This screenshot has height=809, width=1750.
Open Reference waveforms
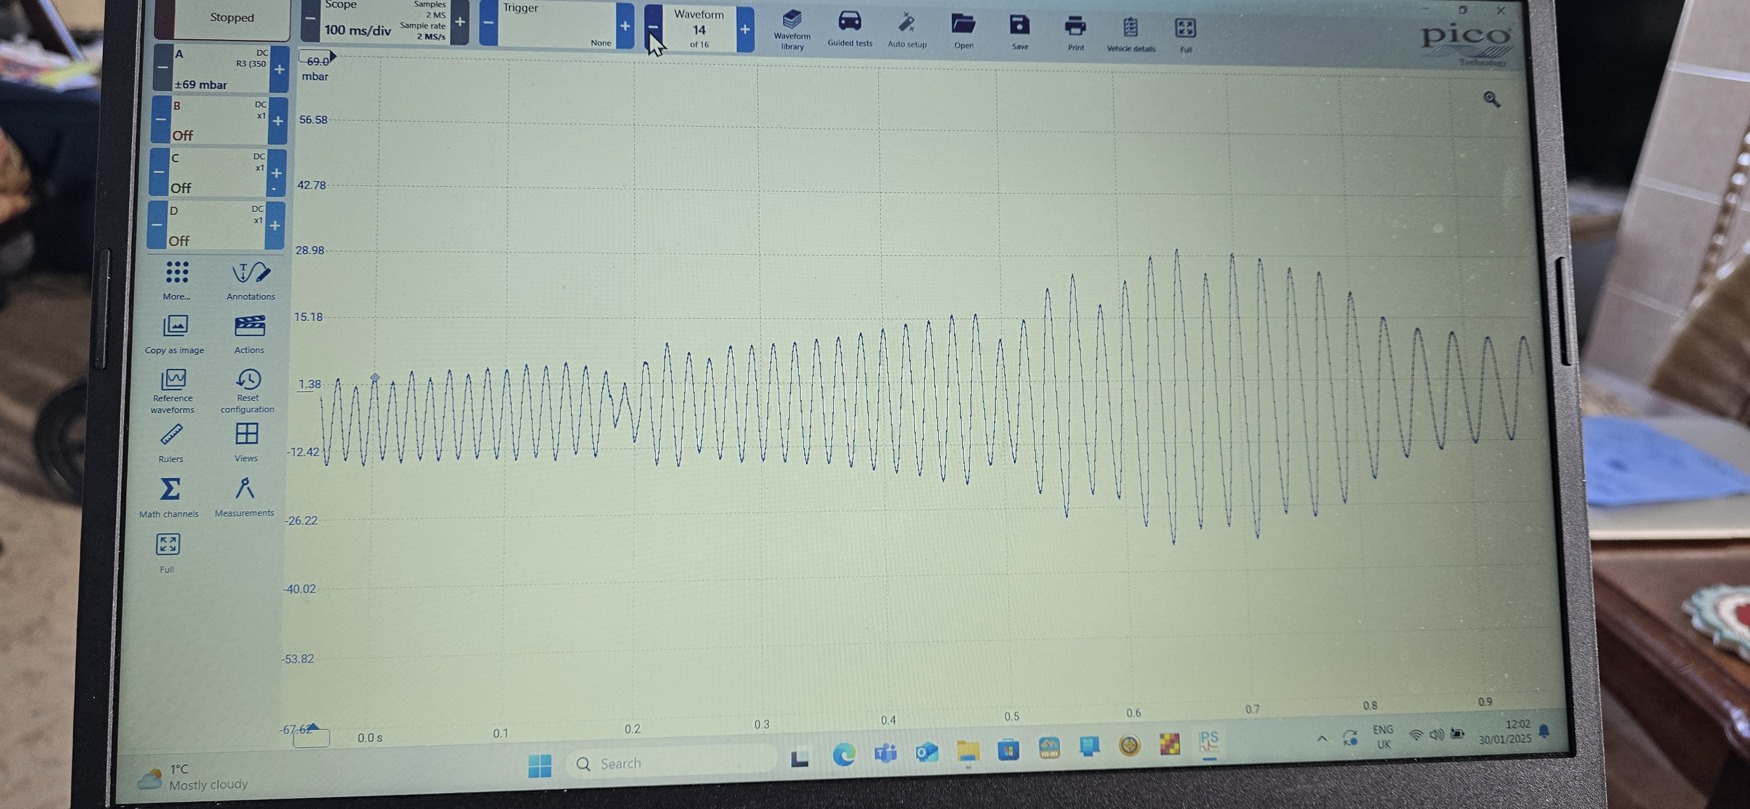point(172,391)
